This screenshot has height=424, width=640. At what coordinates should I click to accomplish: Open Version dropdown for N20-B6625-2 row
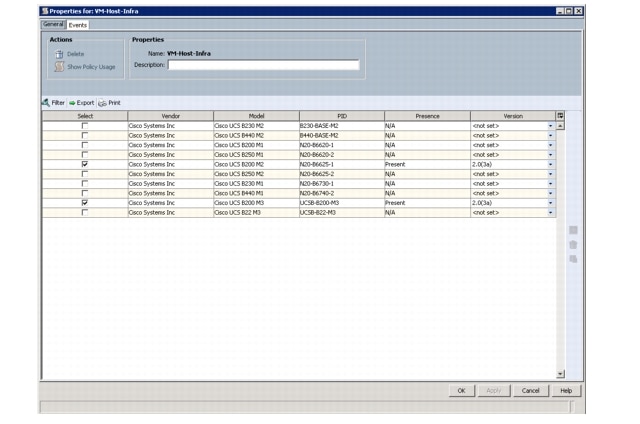pyautogui.click(x=551, y=174)
